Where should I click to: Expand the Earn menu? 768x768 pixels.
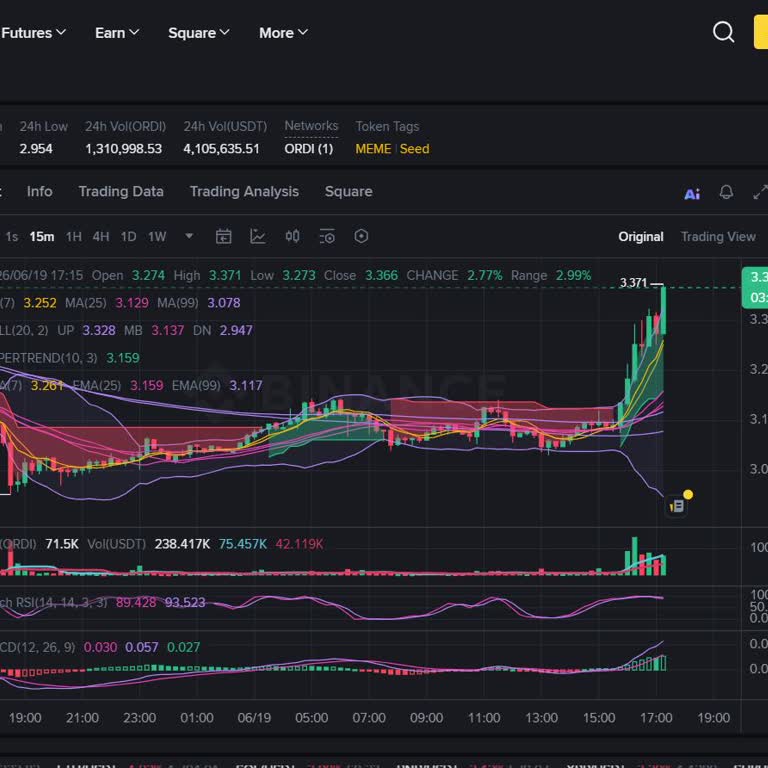pos(117,33)
